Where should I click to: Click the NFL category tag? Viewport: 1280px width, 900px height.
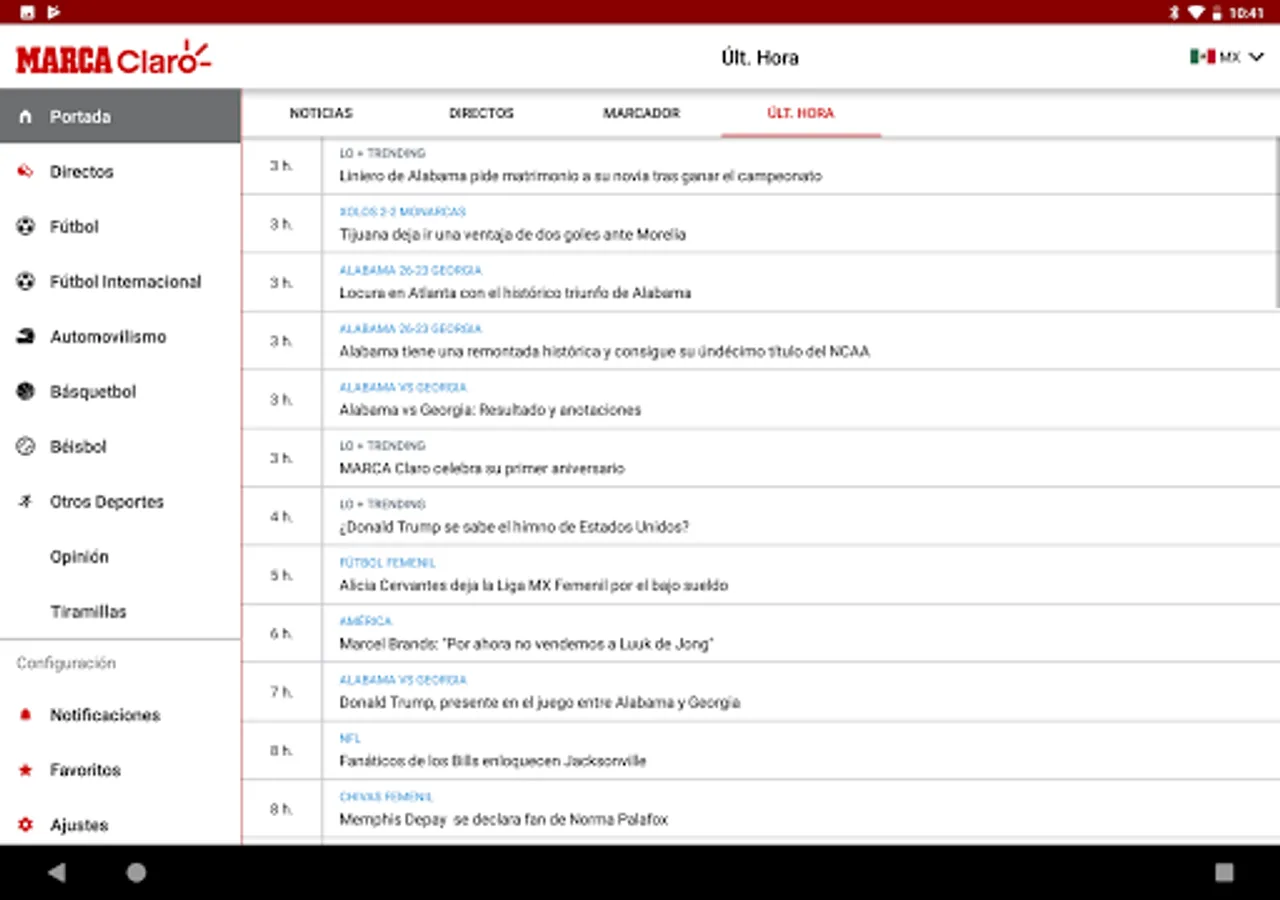pyautogui.click(x=350, y=738)
